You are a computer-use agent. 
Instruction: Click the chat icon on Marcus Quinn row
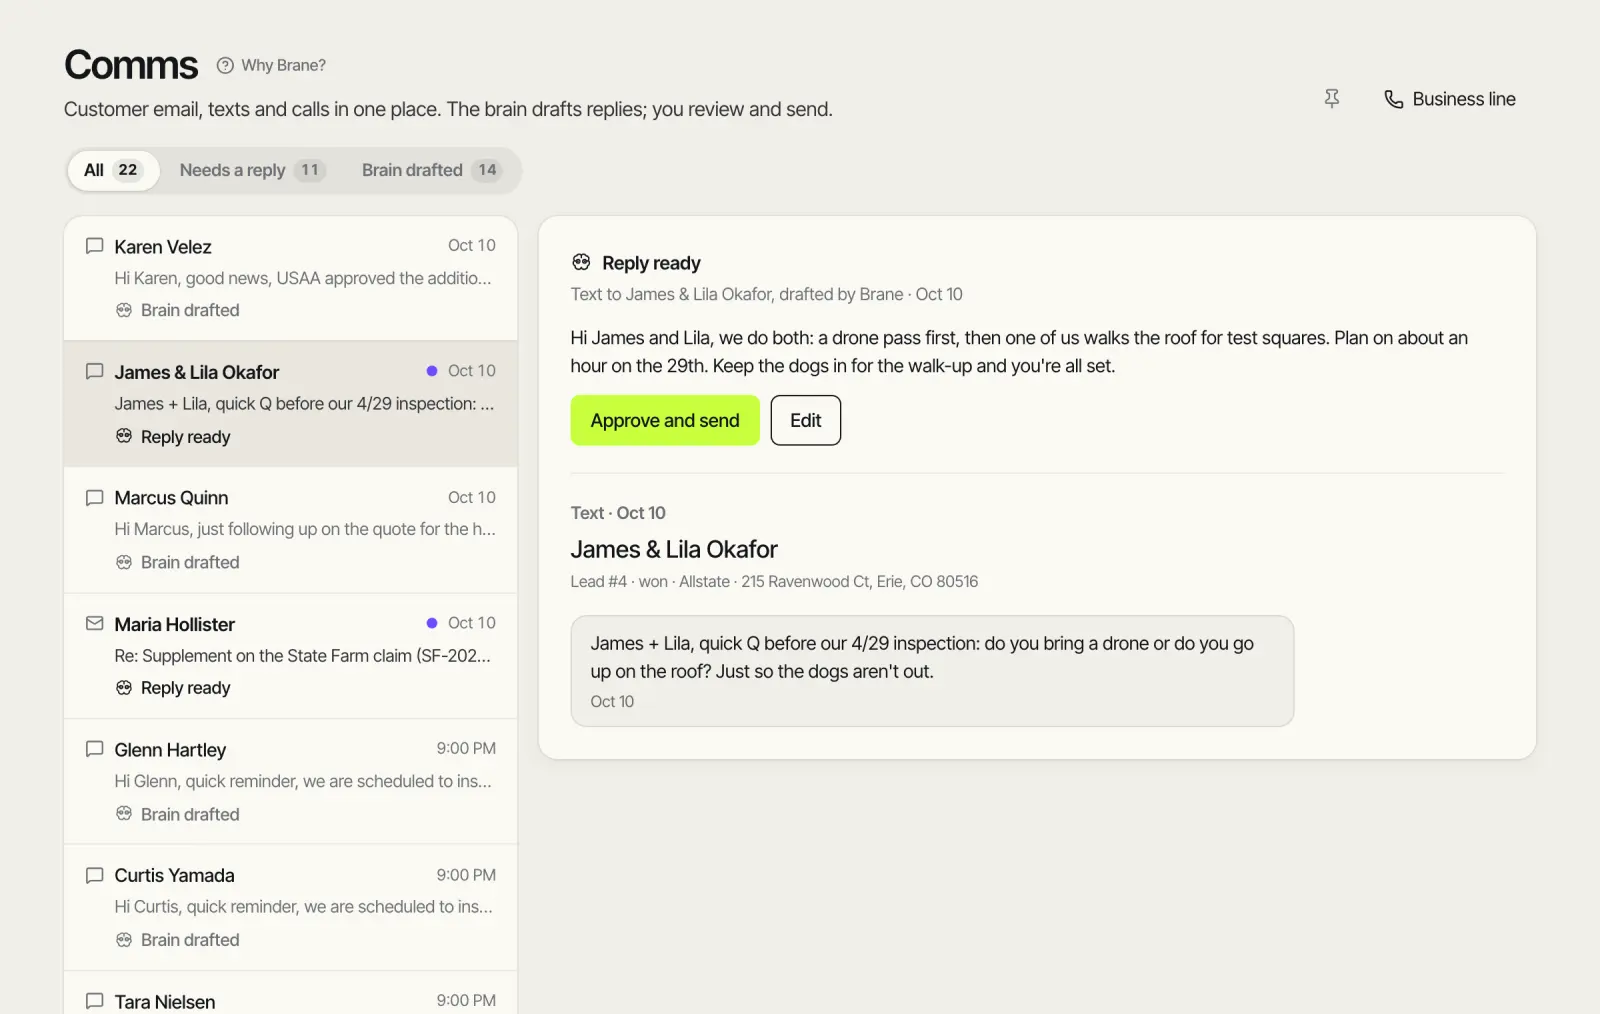(95, 497)
